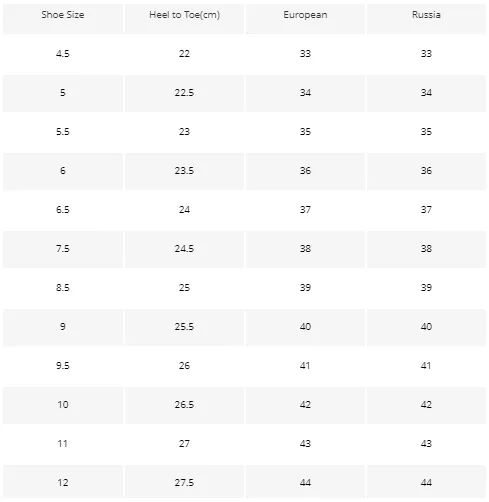Viewport: 489px width, 502px height.
Task: Select European size 39 cell
Action: pyautogui.click(x=305, y=288)
